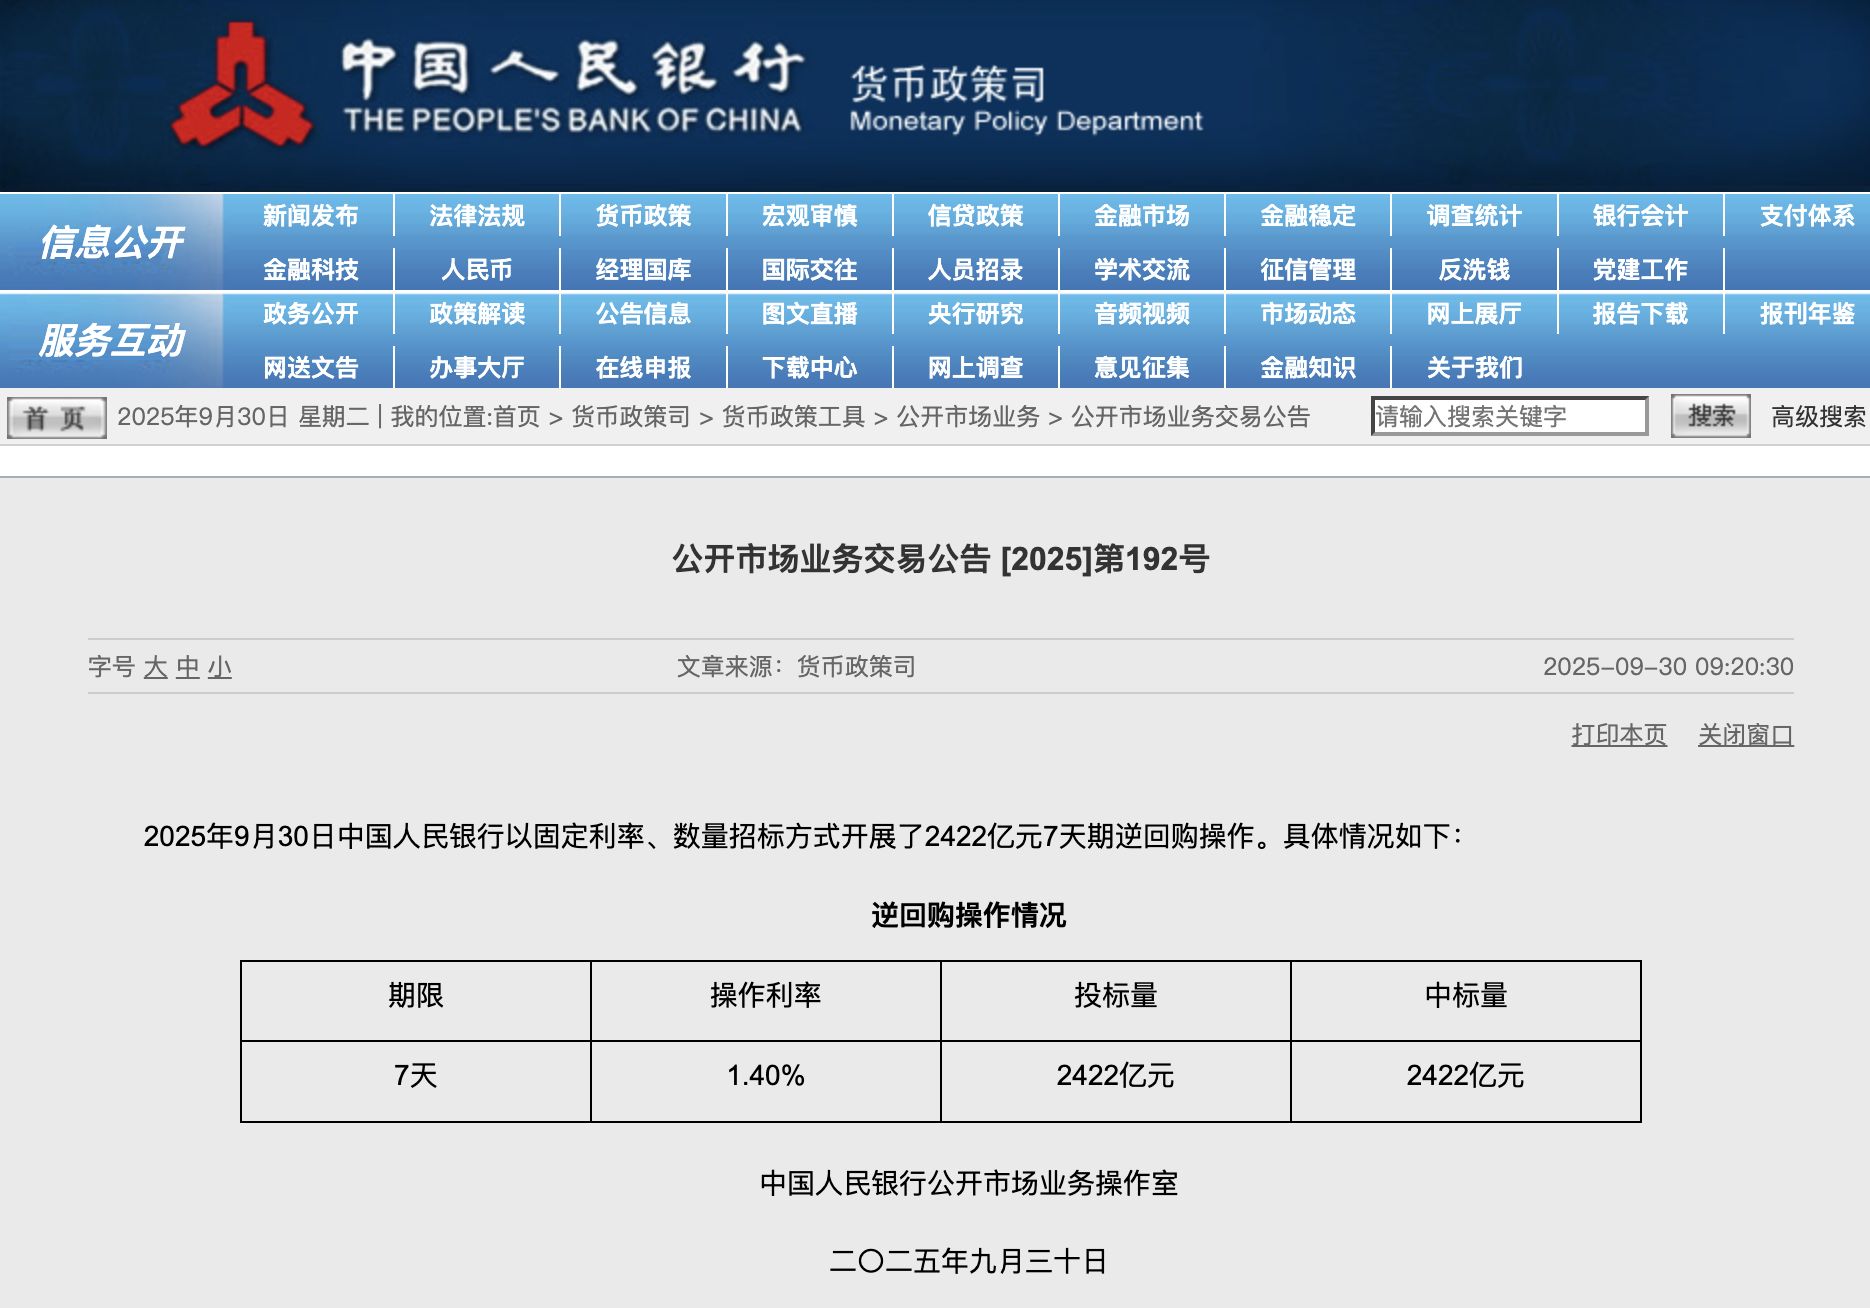Click table cell 1.40%
Image resolution: width=1870 pixels, height=1308 pixels.
pos(766,1081)
